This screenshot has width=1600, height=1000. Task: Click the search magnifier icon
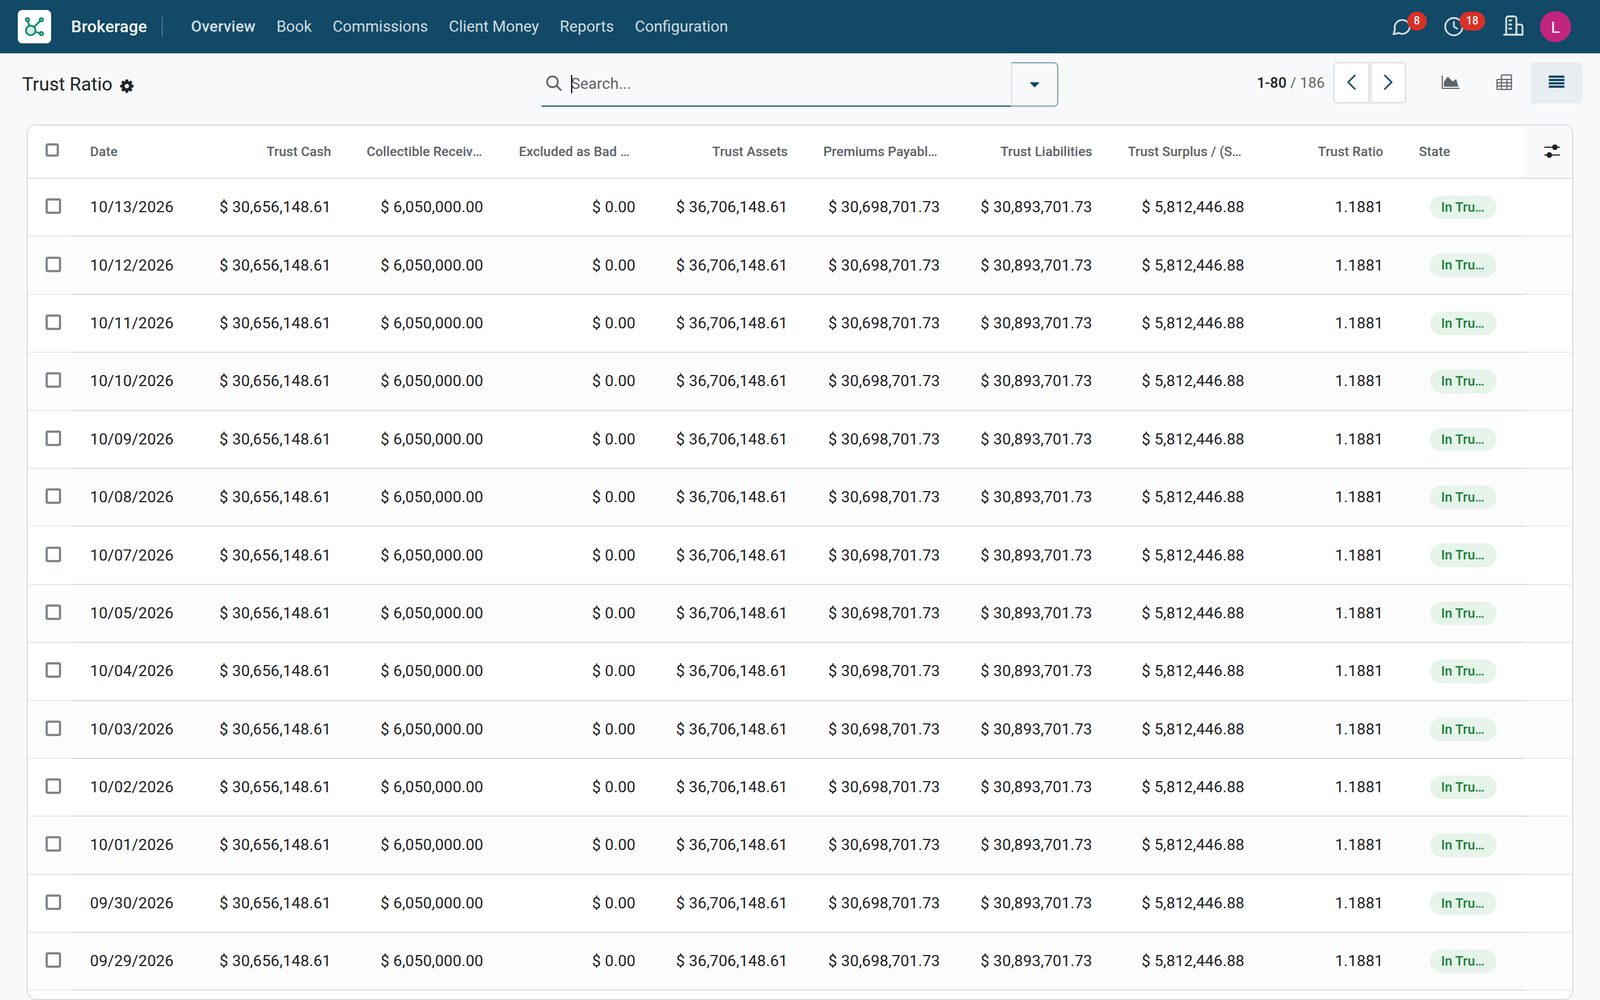coord(553,83)
